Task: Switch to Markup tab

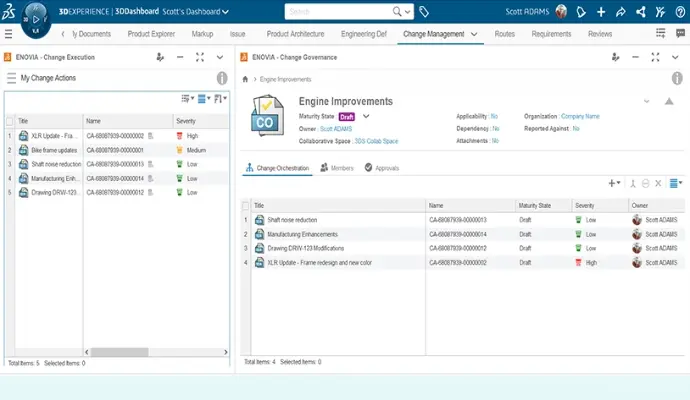Action: click(x=202, y=34)
